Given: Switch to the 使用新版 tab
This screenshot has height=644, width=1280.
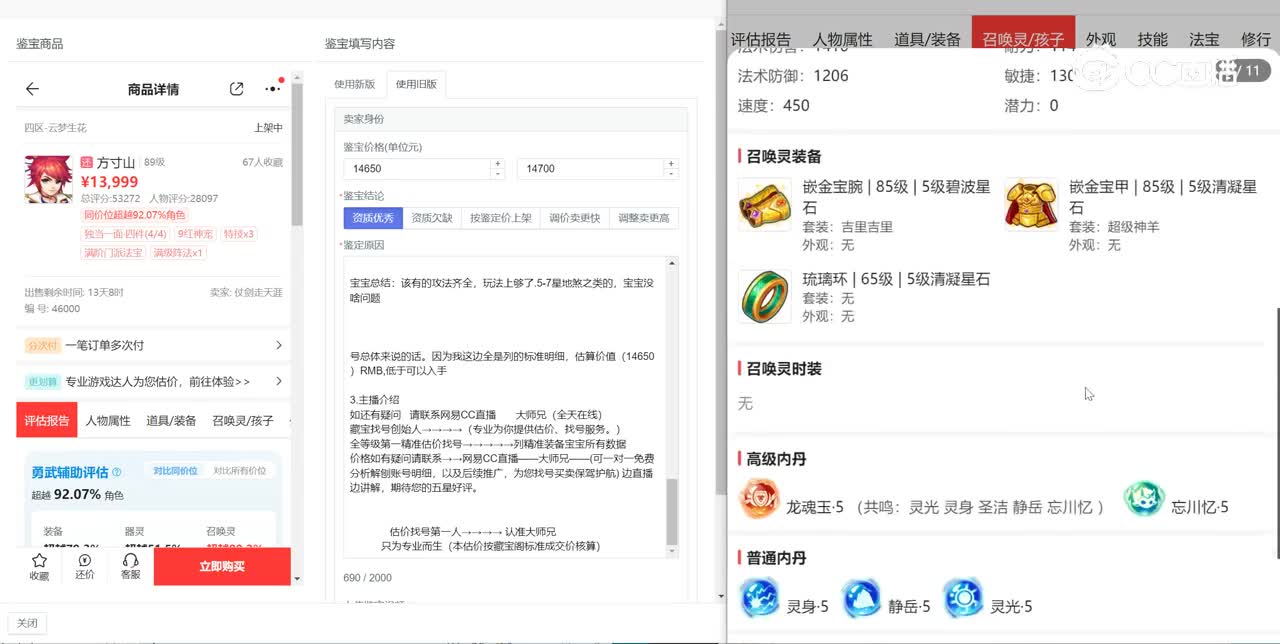Looking at the screenshot, I should pos(355,84).
